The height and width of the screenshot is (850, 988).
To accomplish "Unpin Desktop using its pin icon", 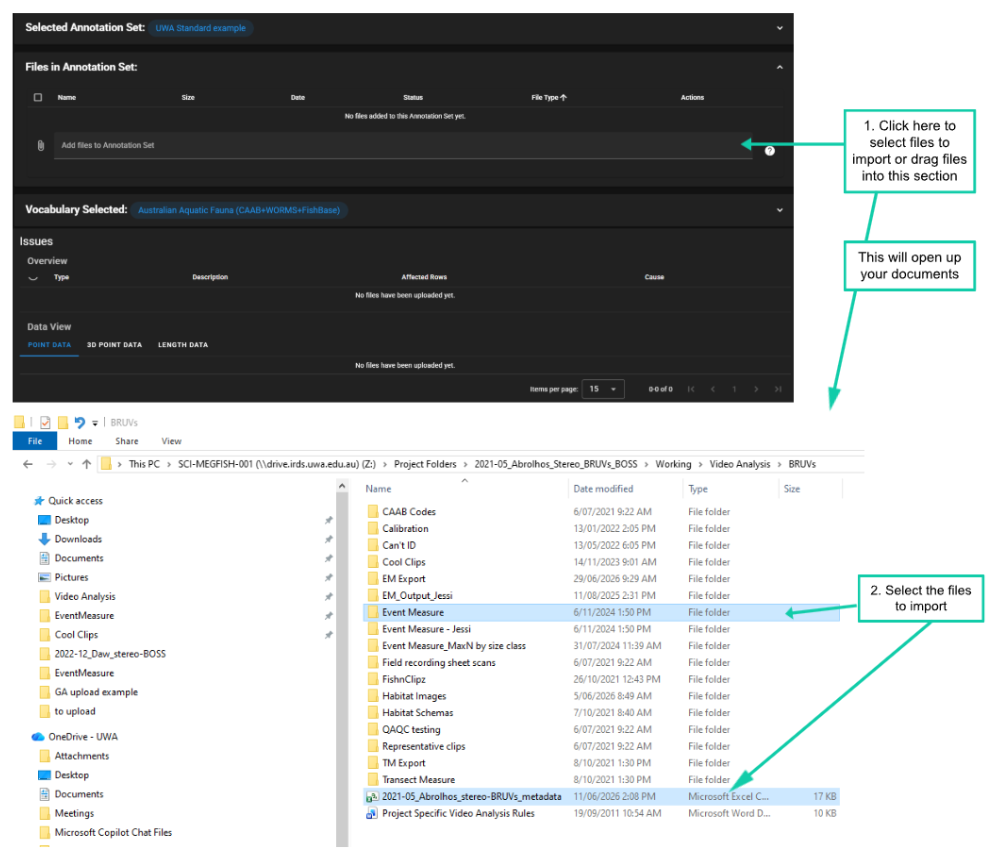I will (x=328, y=520).
